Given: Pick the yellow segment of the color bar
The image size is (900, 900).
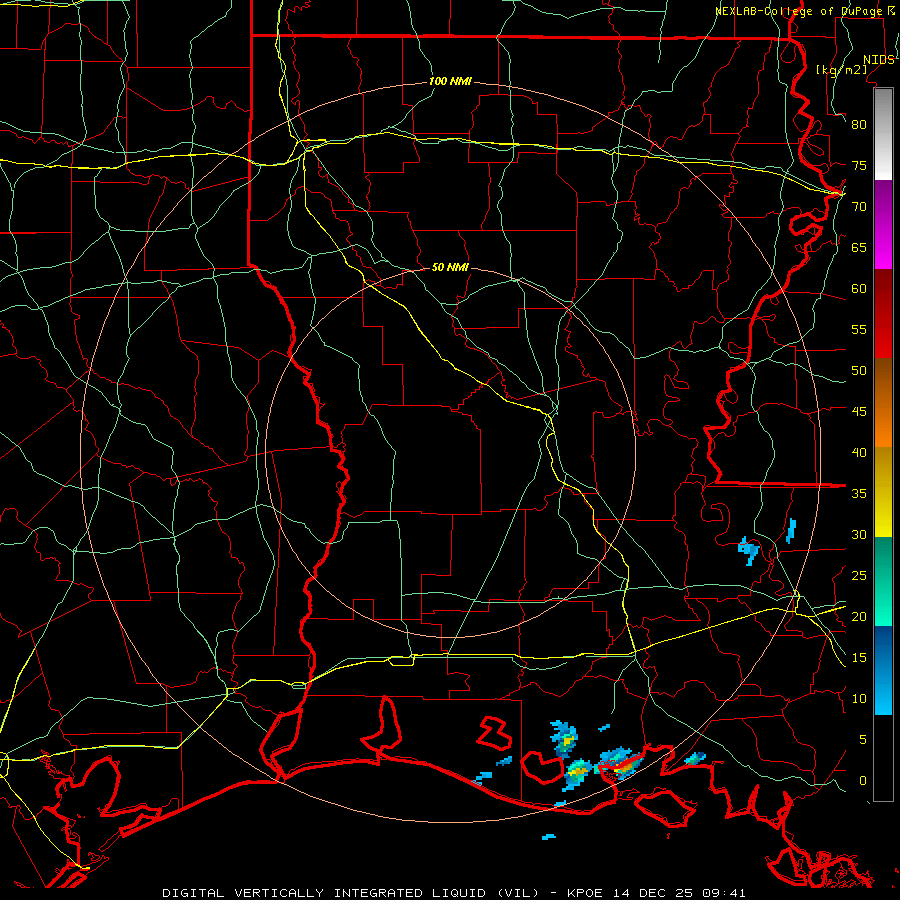Looking at the screenshot, I should tap(883, 492).
